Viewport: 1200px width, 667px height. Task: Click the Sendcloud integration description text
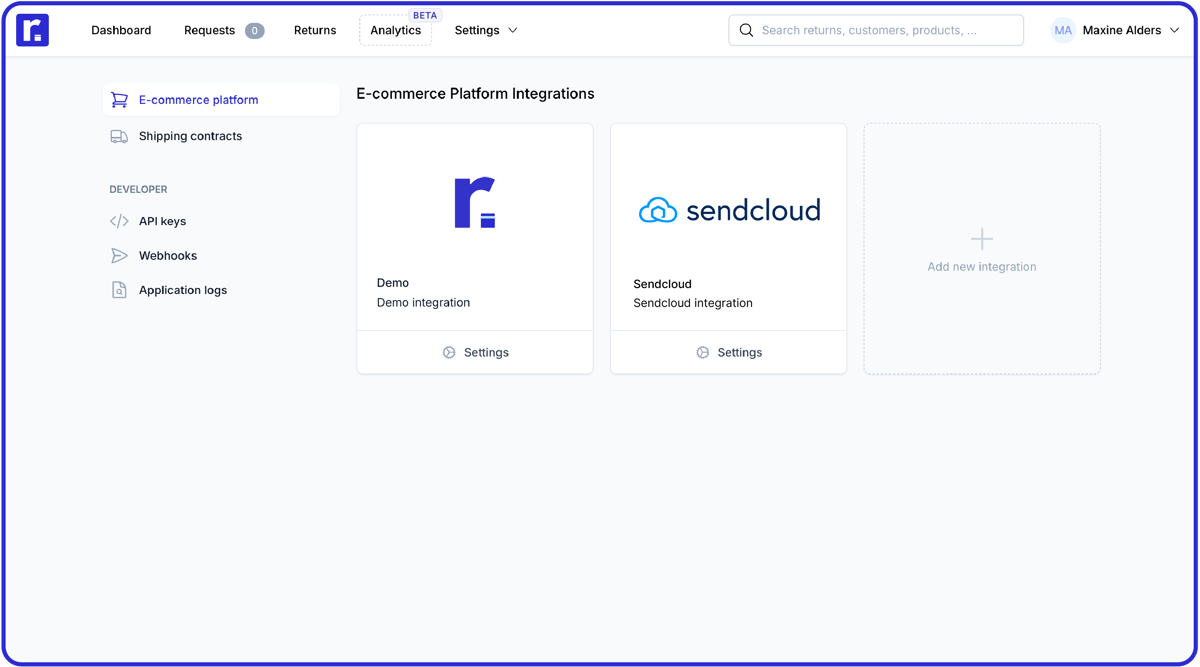tap(693, 303)
